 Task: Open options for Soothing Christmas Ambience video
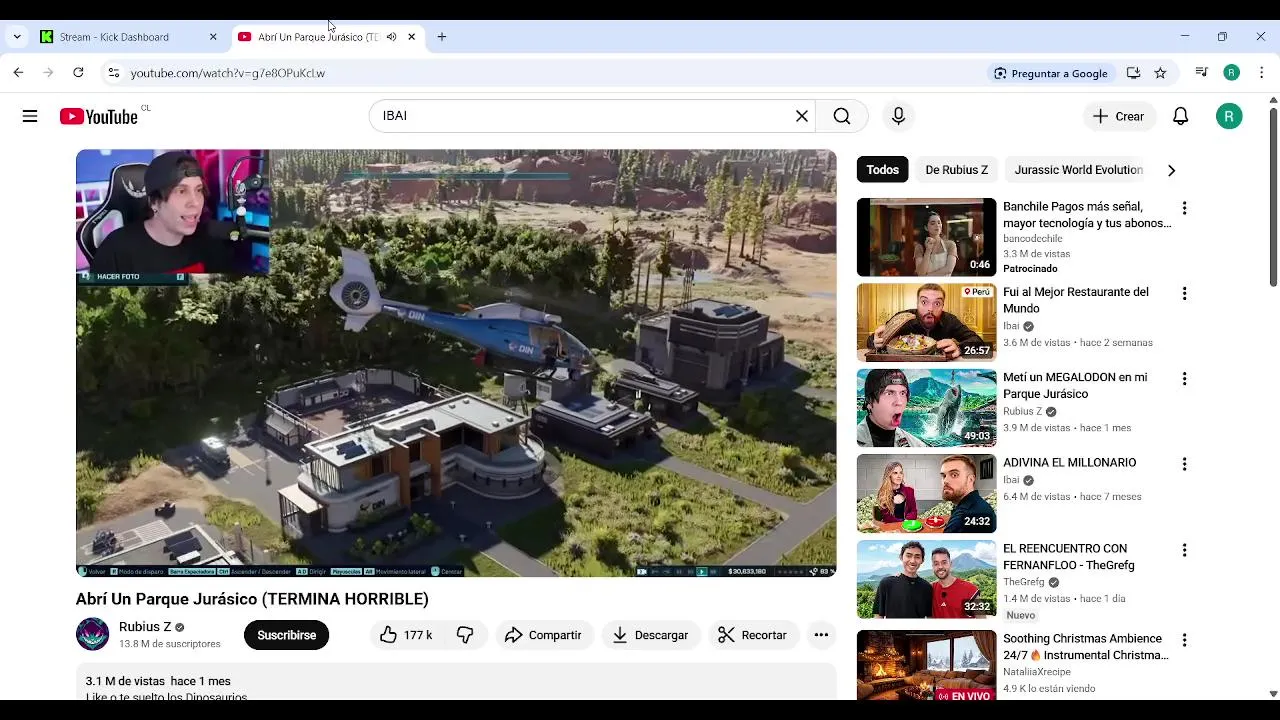click(x=1184, y=640)
